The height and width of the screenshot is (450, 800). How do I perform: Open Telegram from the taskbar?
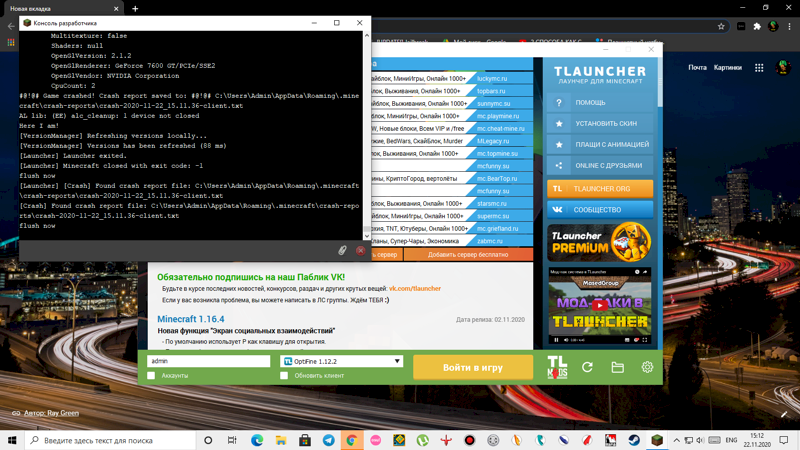328,440
